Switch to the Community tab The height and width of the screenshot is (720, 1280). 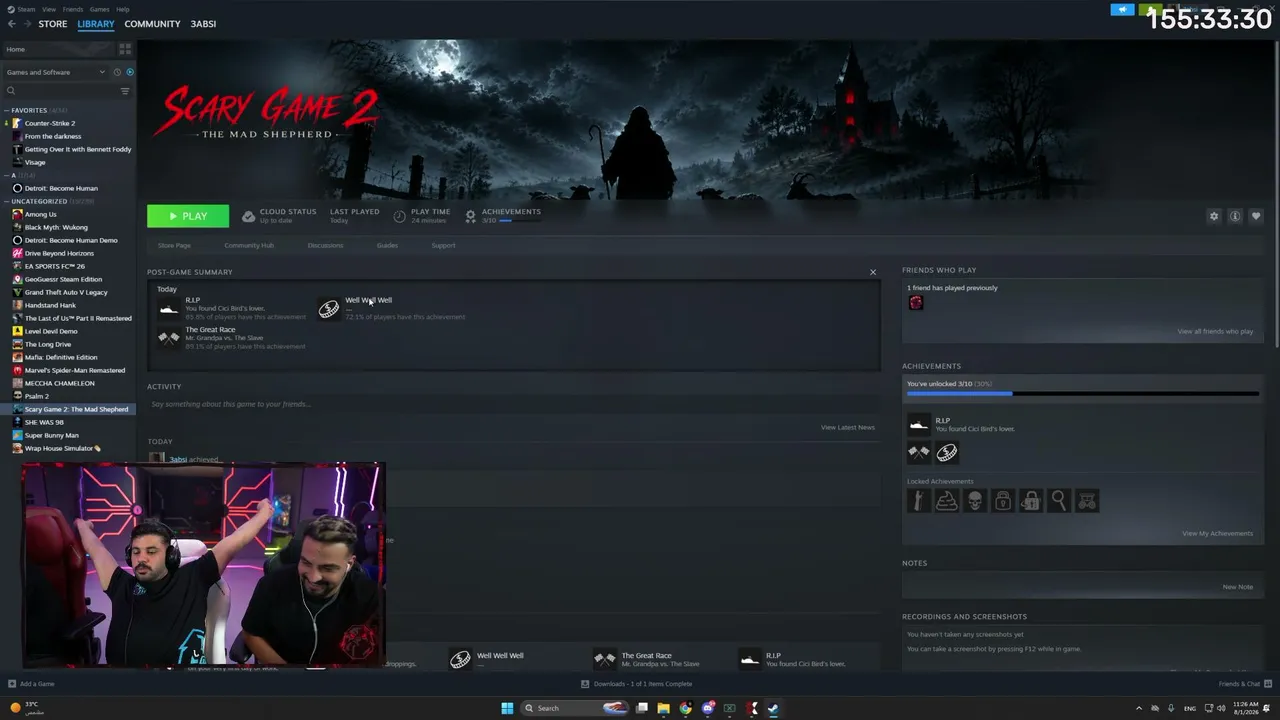pos(152,24)
